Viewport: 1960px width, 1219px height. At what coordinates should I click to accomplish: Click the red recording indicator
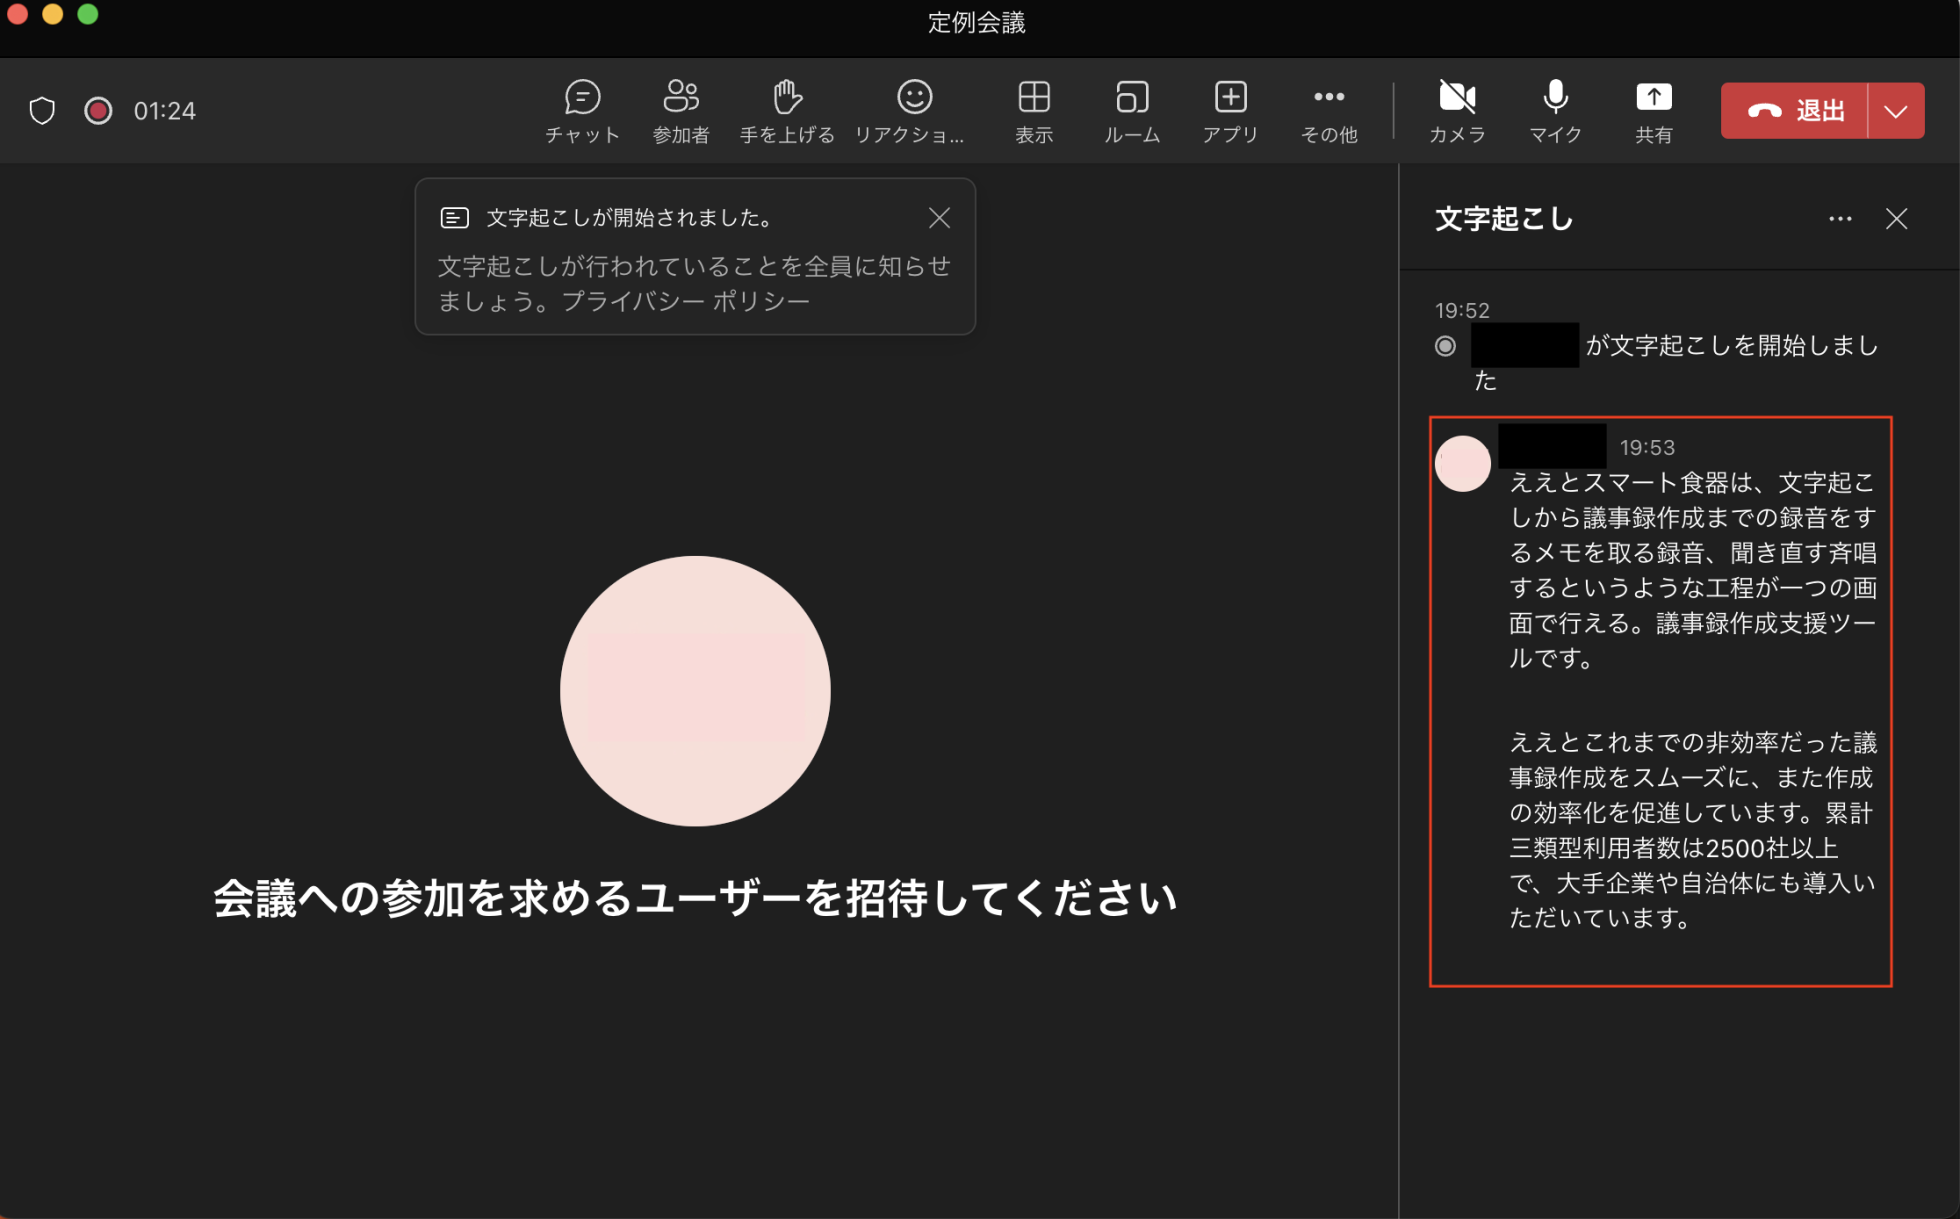pos(98,111)
